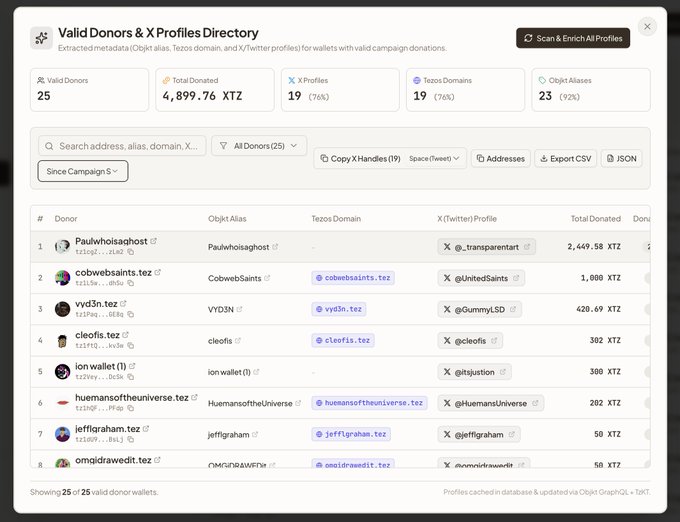The height and width of the screenshot is (522, 680).
Task: Open vyd3n.tez donor external link icon
Action: [123, 303]
